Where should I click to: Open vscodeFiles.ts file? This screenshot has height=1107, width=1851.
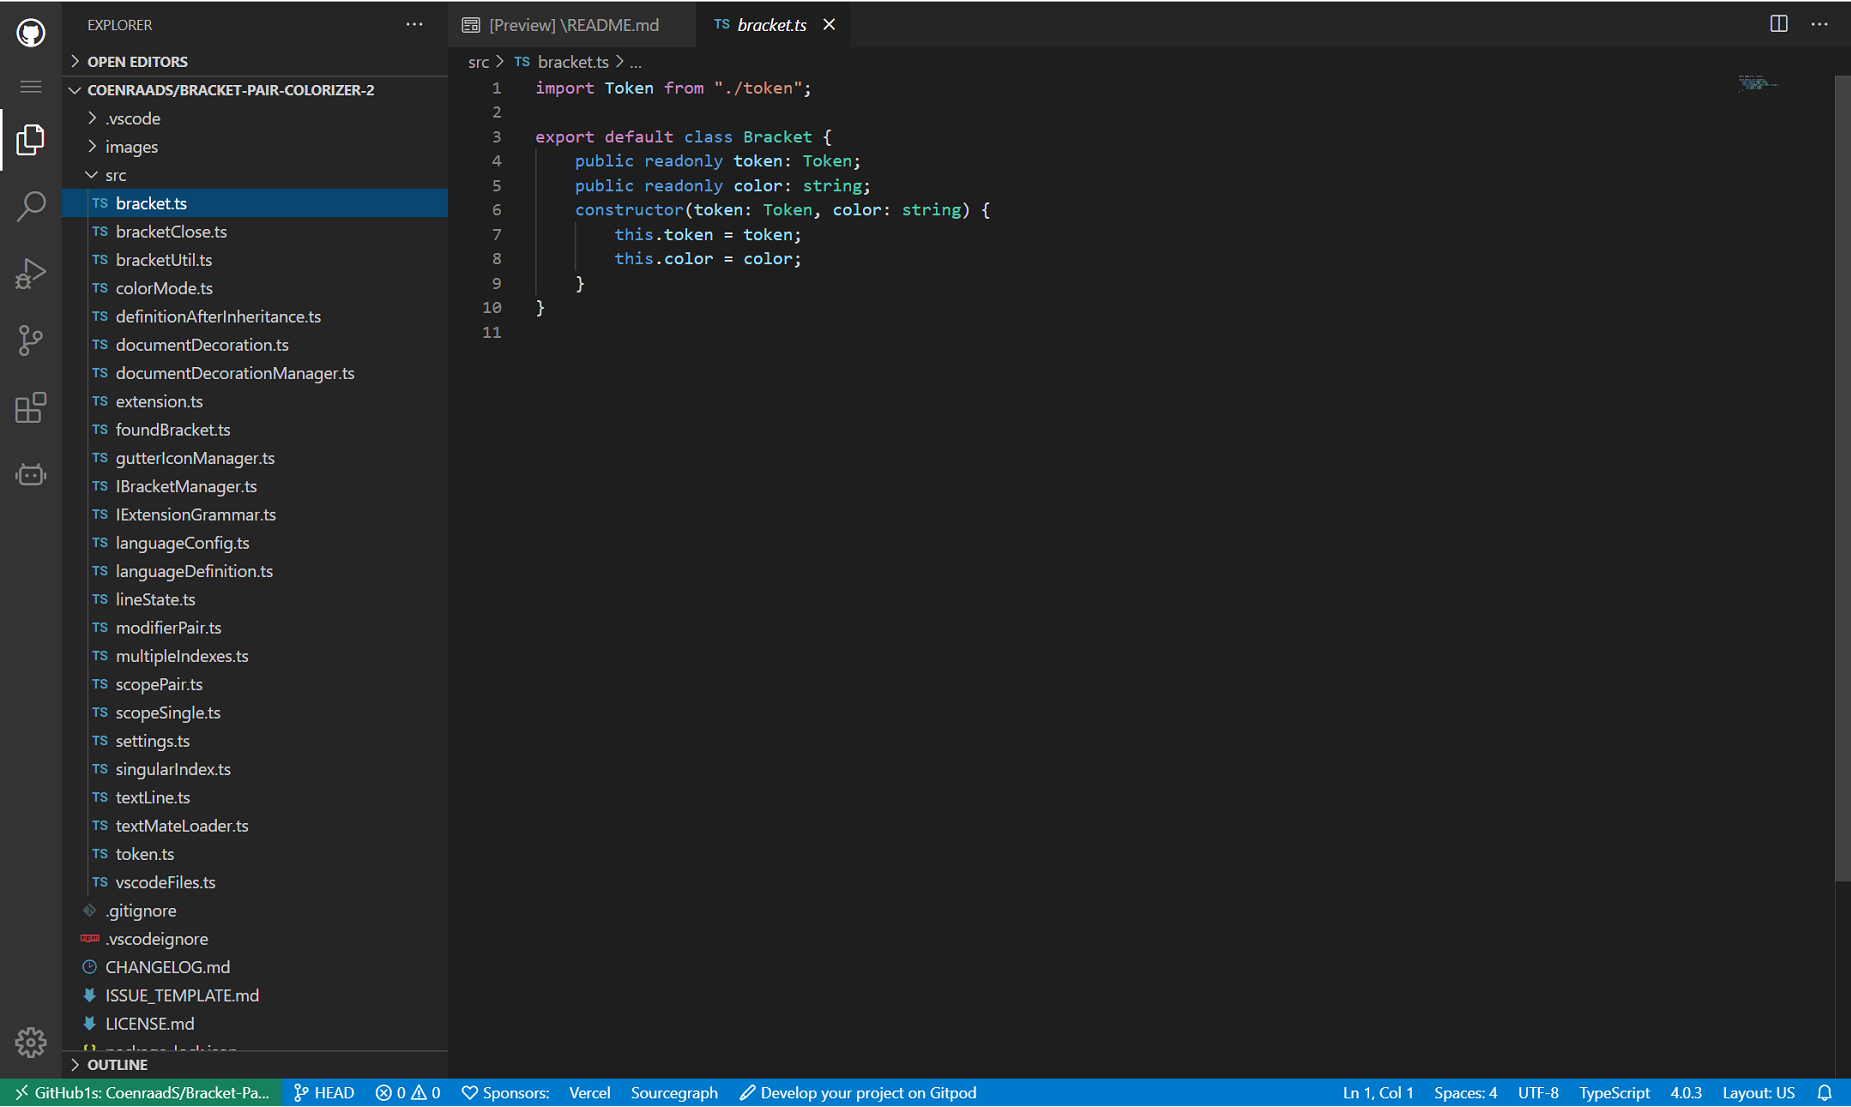[x=255, y=882]
